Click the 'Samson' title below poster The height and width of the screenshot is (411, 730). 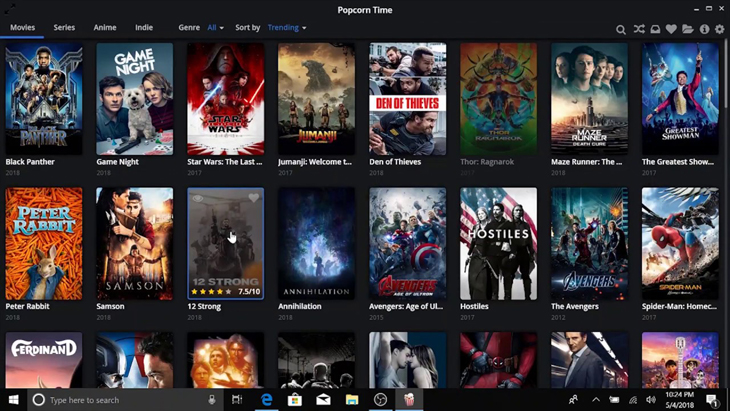coord(110,306)
